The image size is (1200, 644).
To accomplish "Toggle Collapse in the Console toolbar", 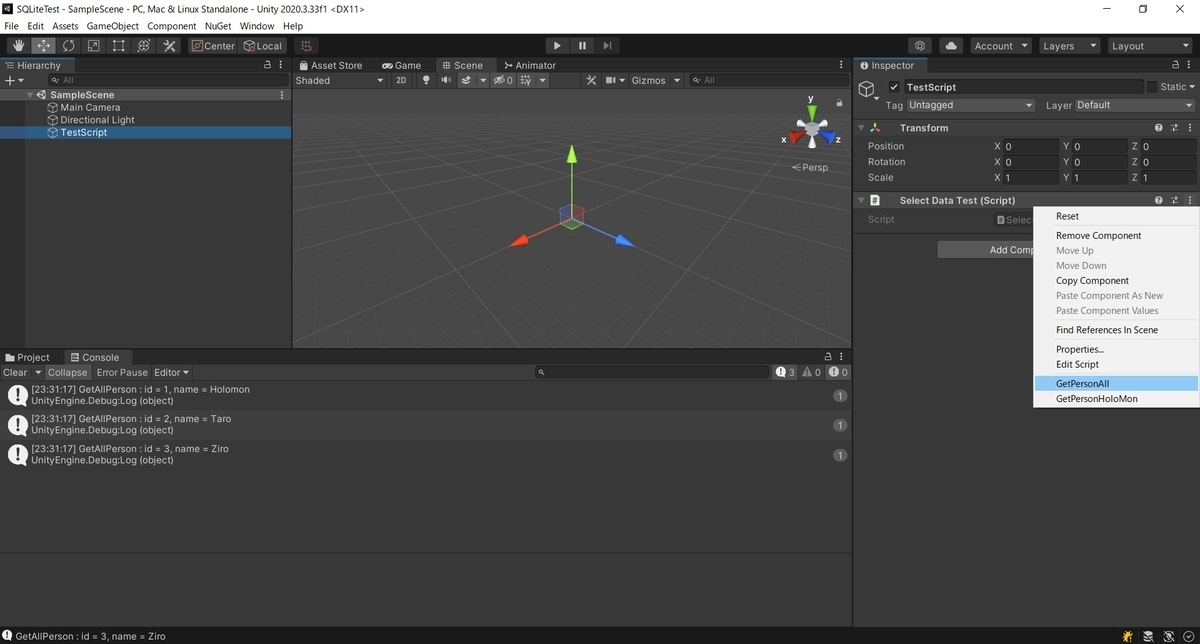I will (x=67, y=372).
